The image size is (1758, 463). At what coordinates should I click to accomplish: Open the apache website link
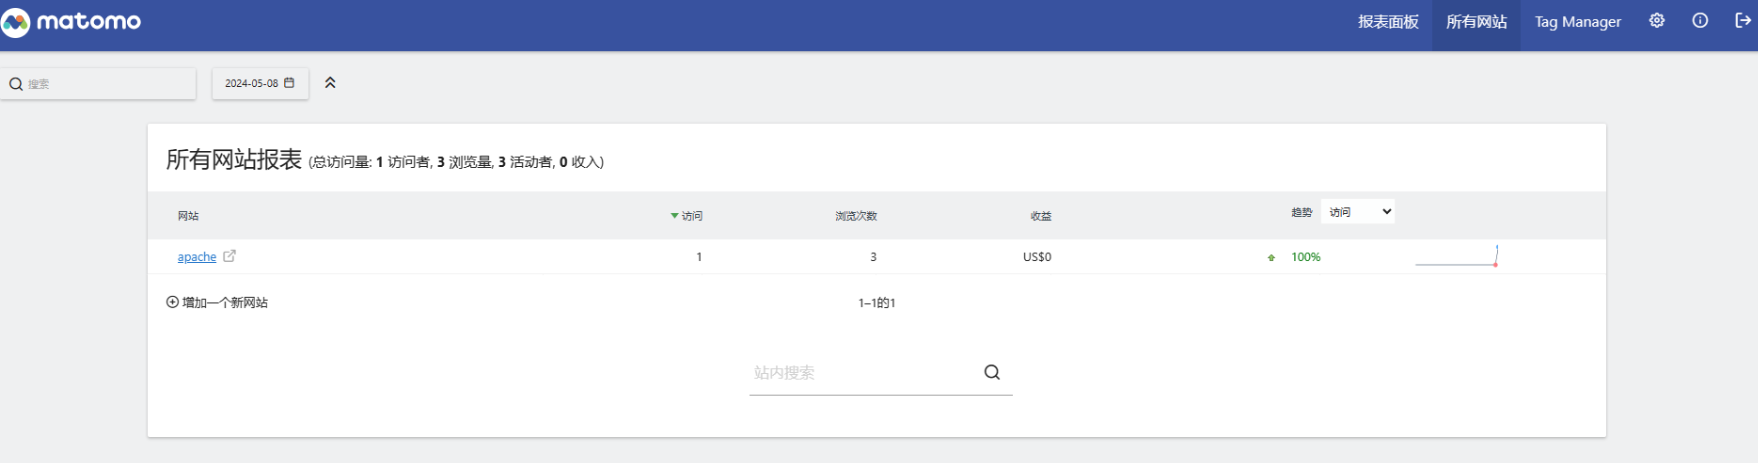pyautogui.click(x=197, y=257)
